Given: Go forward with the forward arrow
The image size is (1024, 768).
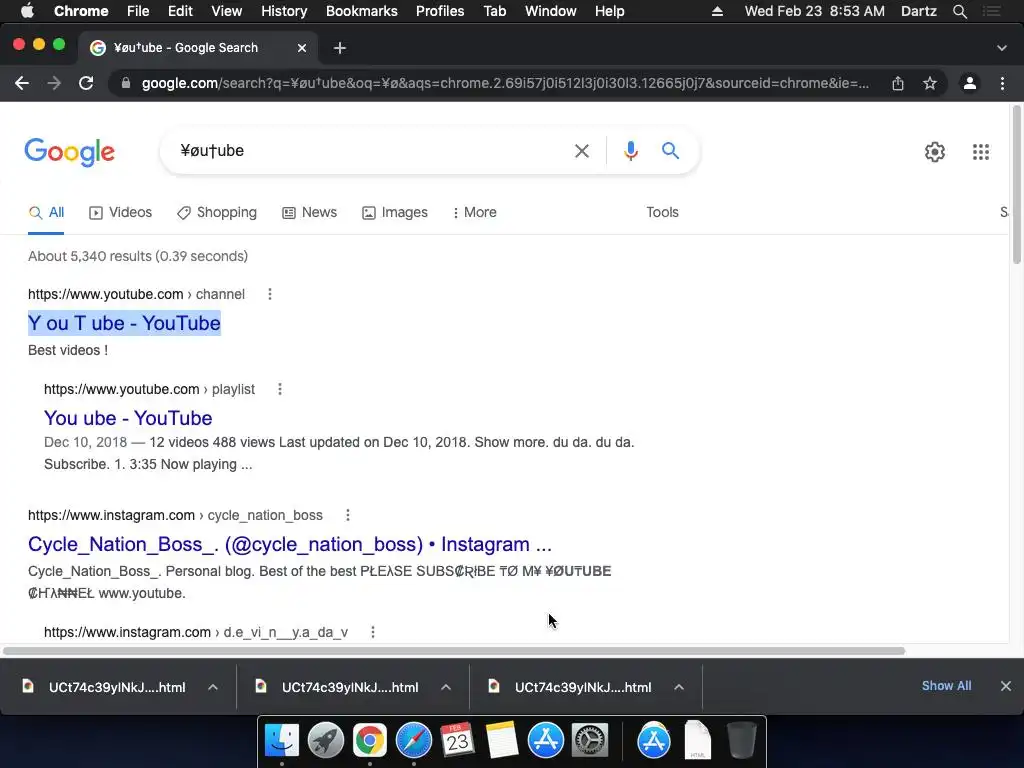Looking at the screenshot, I should tap(54, 83).
